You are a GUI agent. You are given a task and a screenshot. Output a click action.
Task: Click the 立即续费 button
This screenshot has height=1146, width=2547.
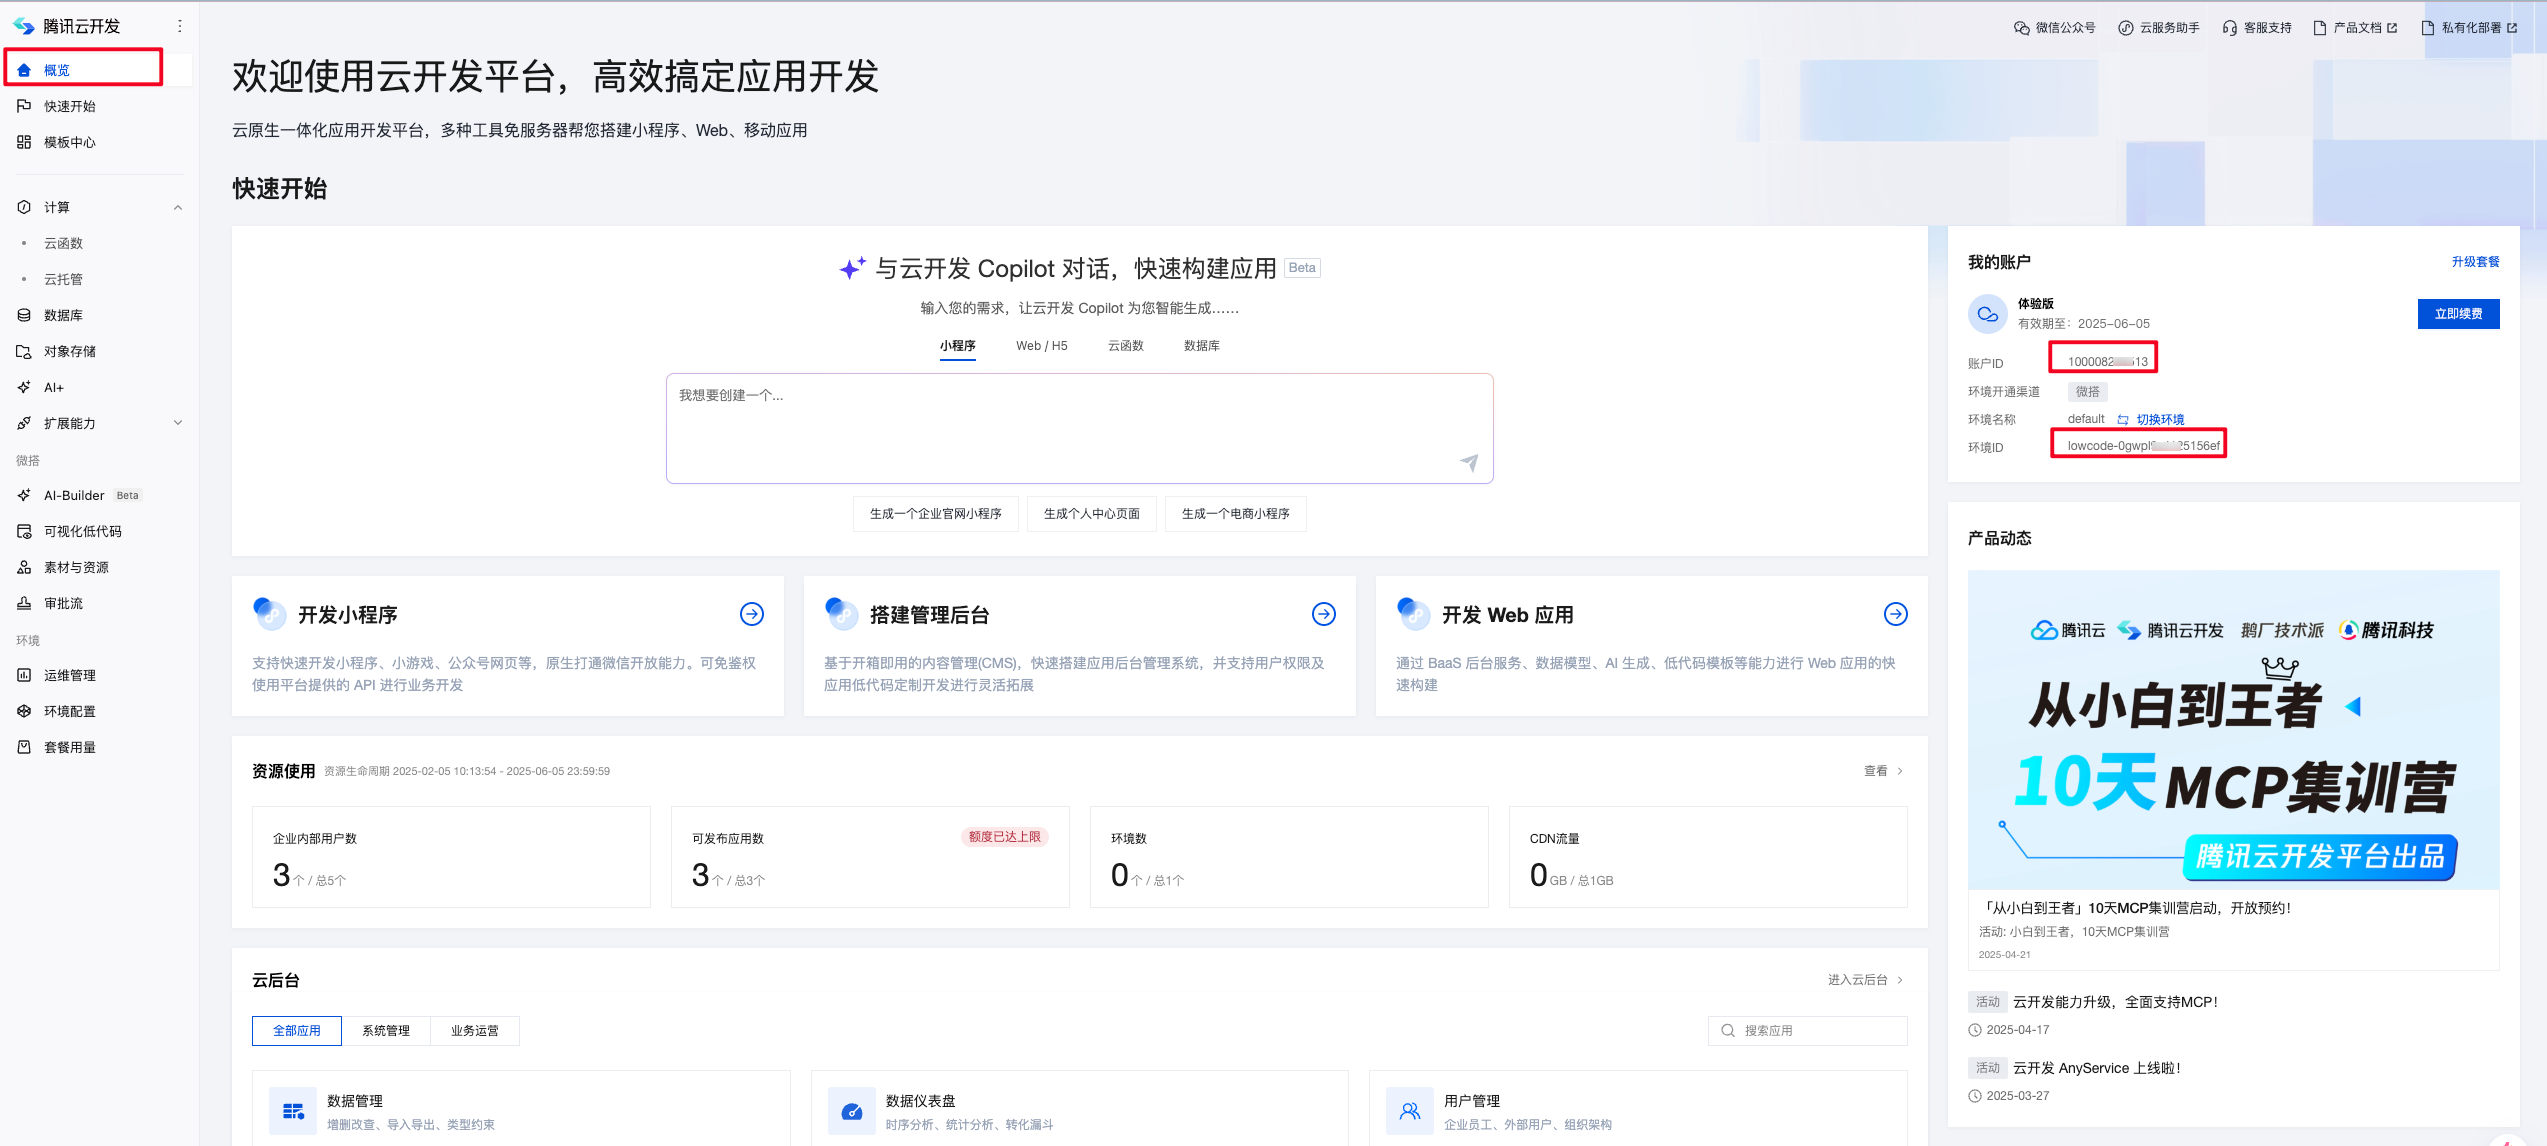2459,314
